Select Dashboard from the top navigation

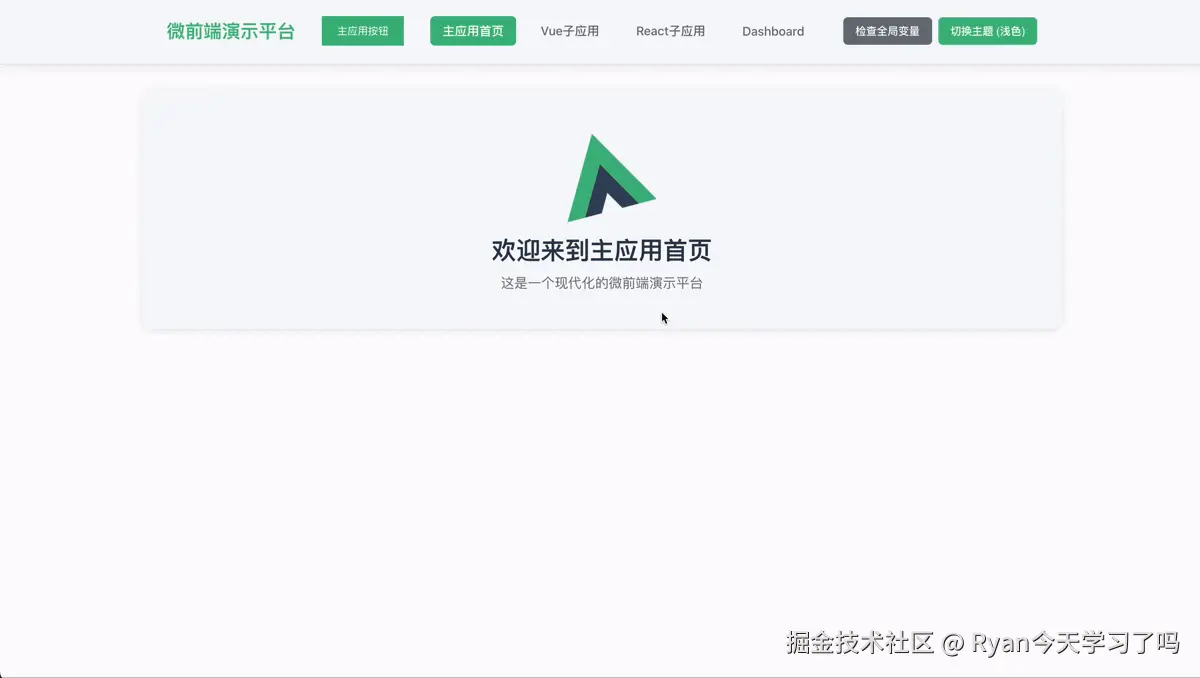click(772, 31)
